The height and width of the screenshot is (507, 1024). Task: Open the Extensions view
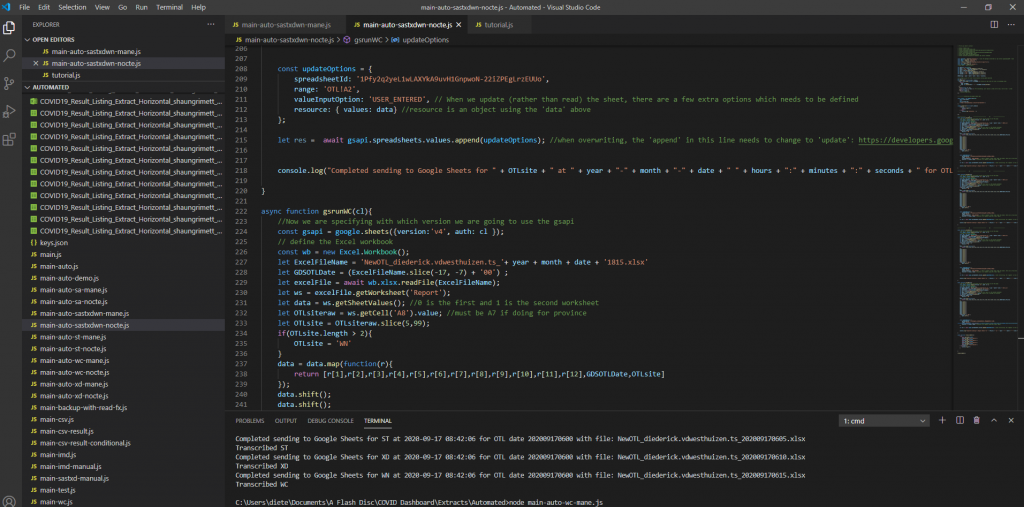coord(10,139)
